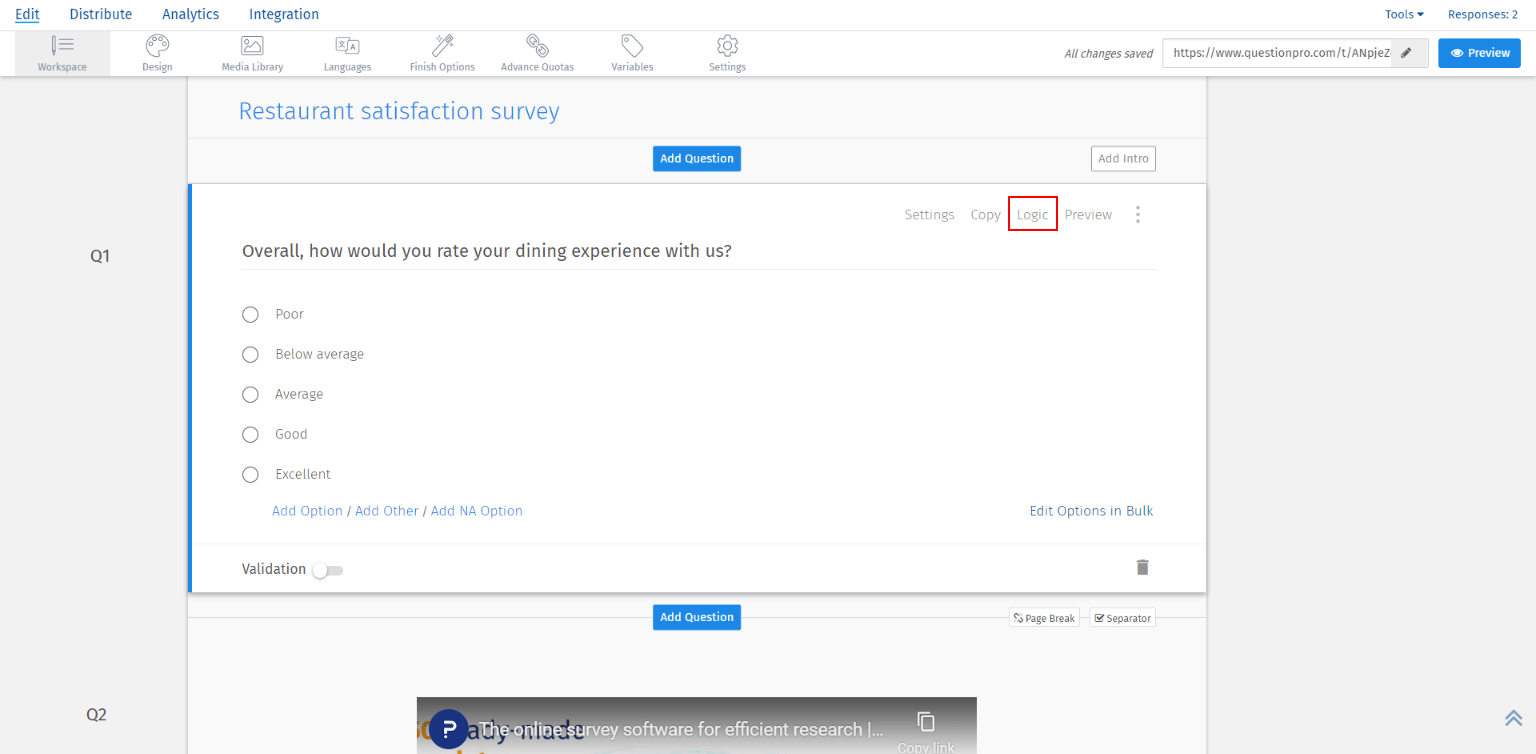
Task: Open the Languages settings
Action: tap(347, 52)
